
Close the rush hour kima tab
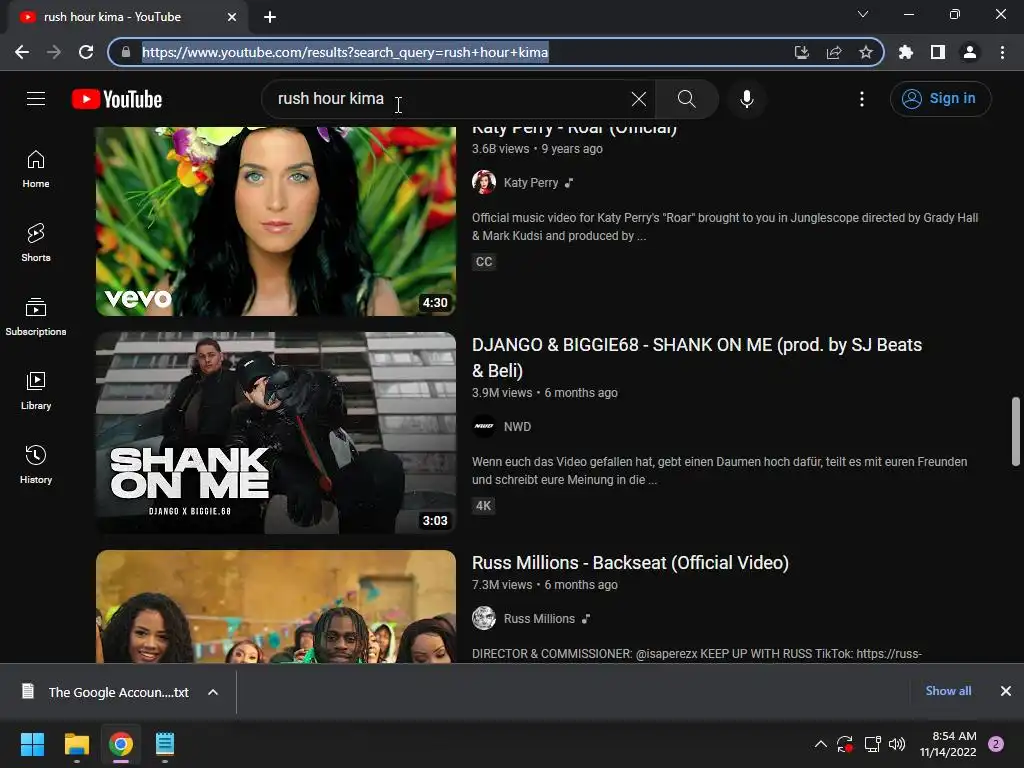click(x=232, y=17)
